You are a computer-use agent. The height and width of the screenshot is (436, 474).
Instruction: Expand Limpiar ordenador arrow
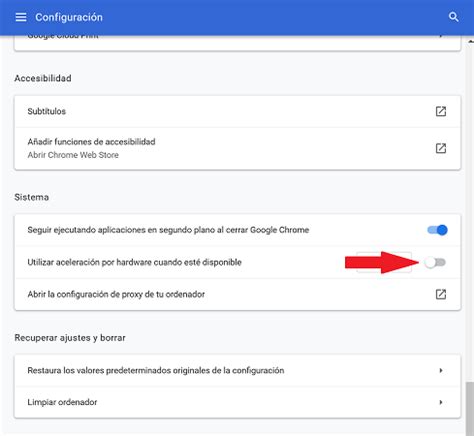click(x=441, y=402)
